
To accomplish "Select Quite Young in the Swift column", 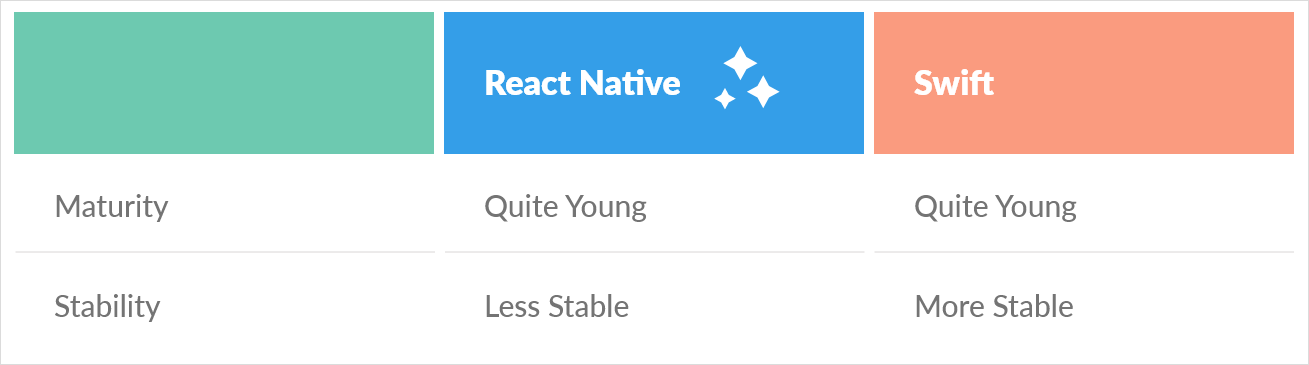I will [995, 207].
